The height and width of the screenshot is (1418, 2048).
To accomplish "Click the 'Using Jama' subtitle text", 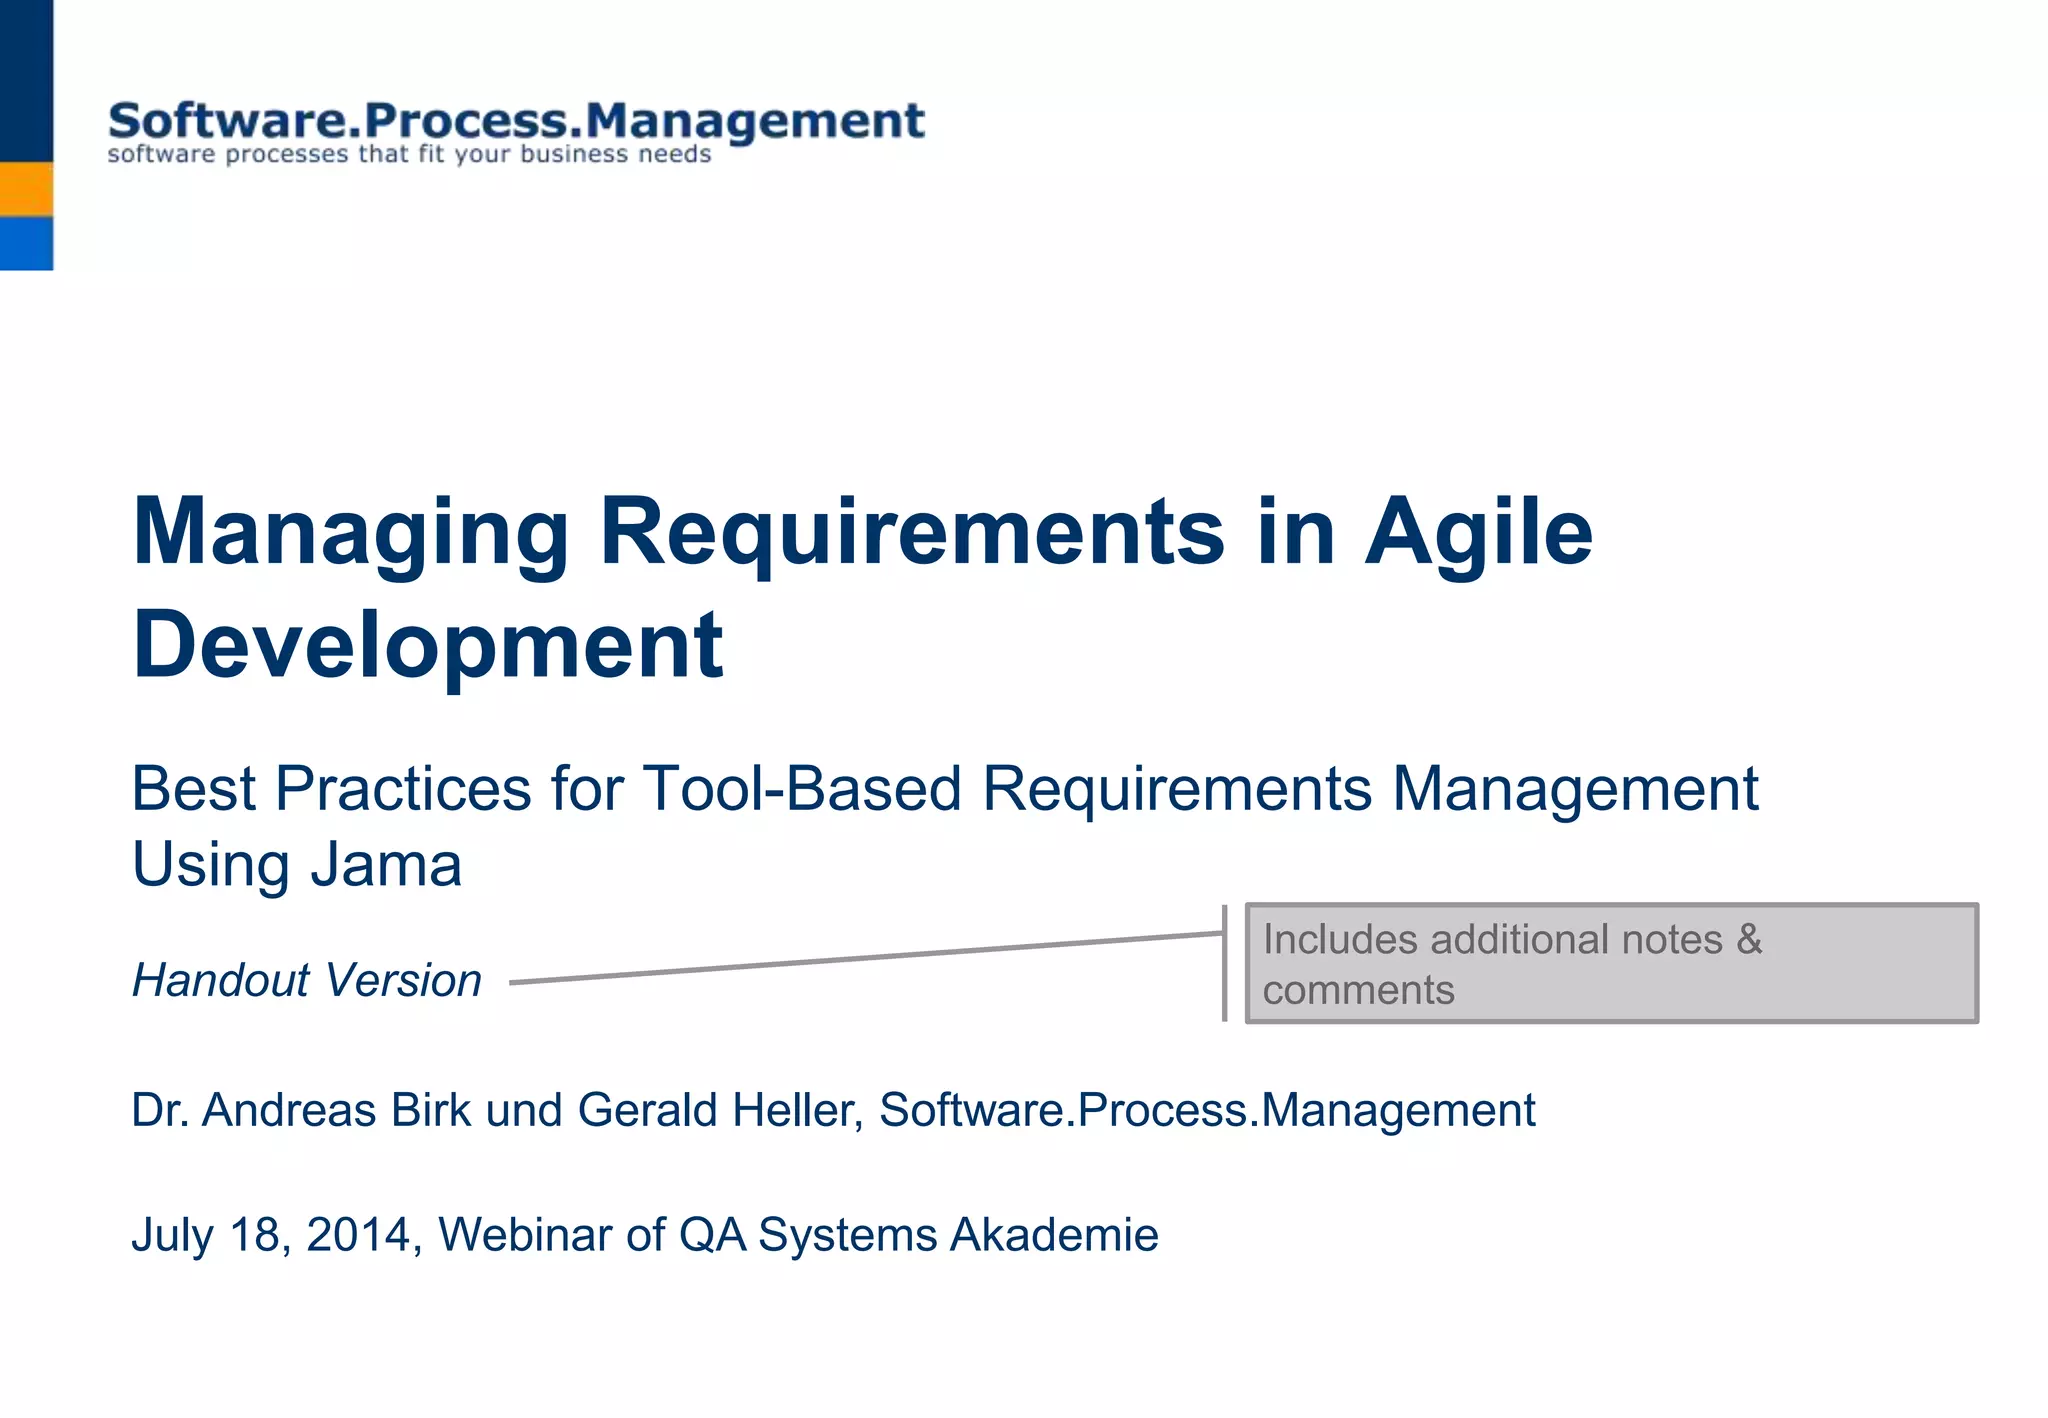I will point(297,865).
